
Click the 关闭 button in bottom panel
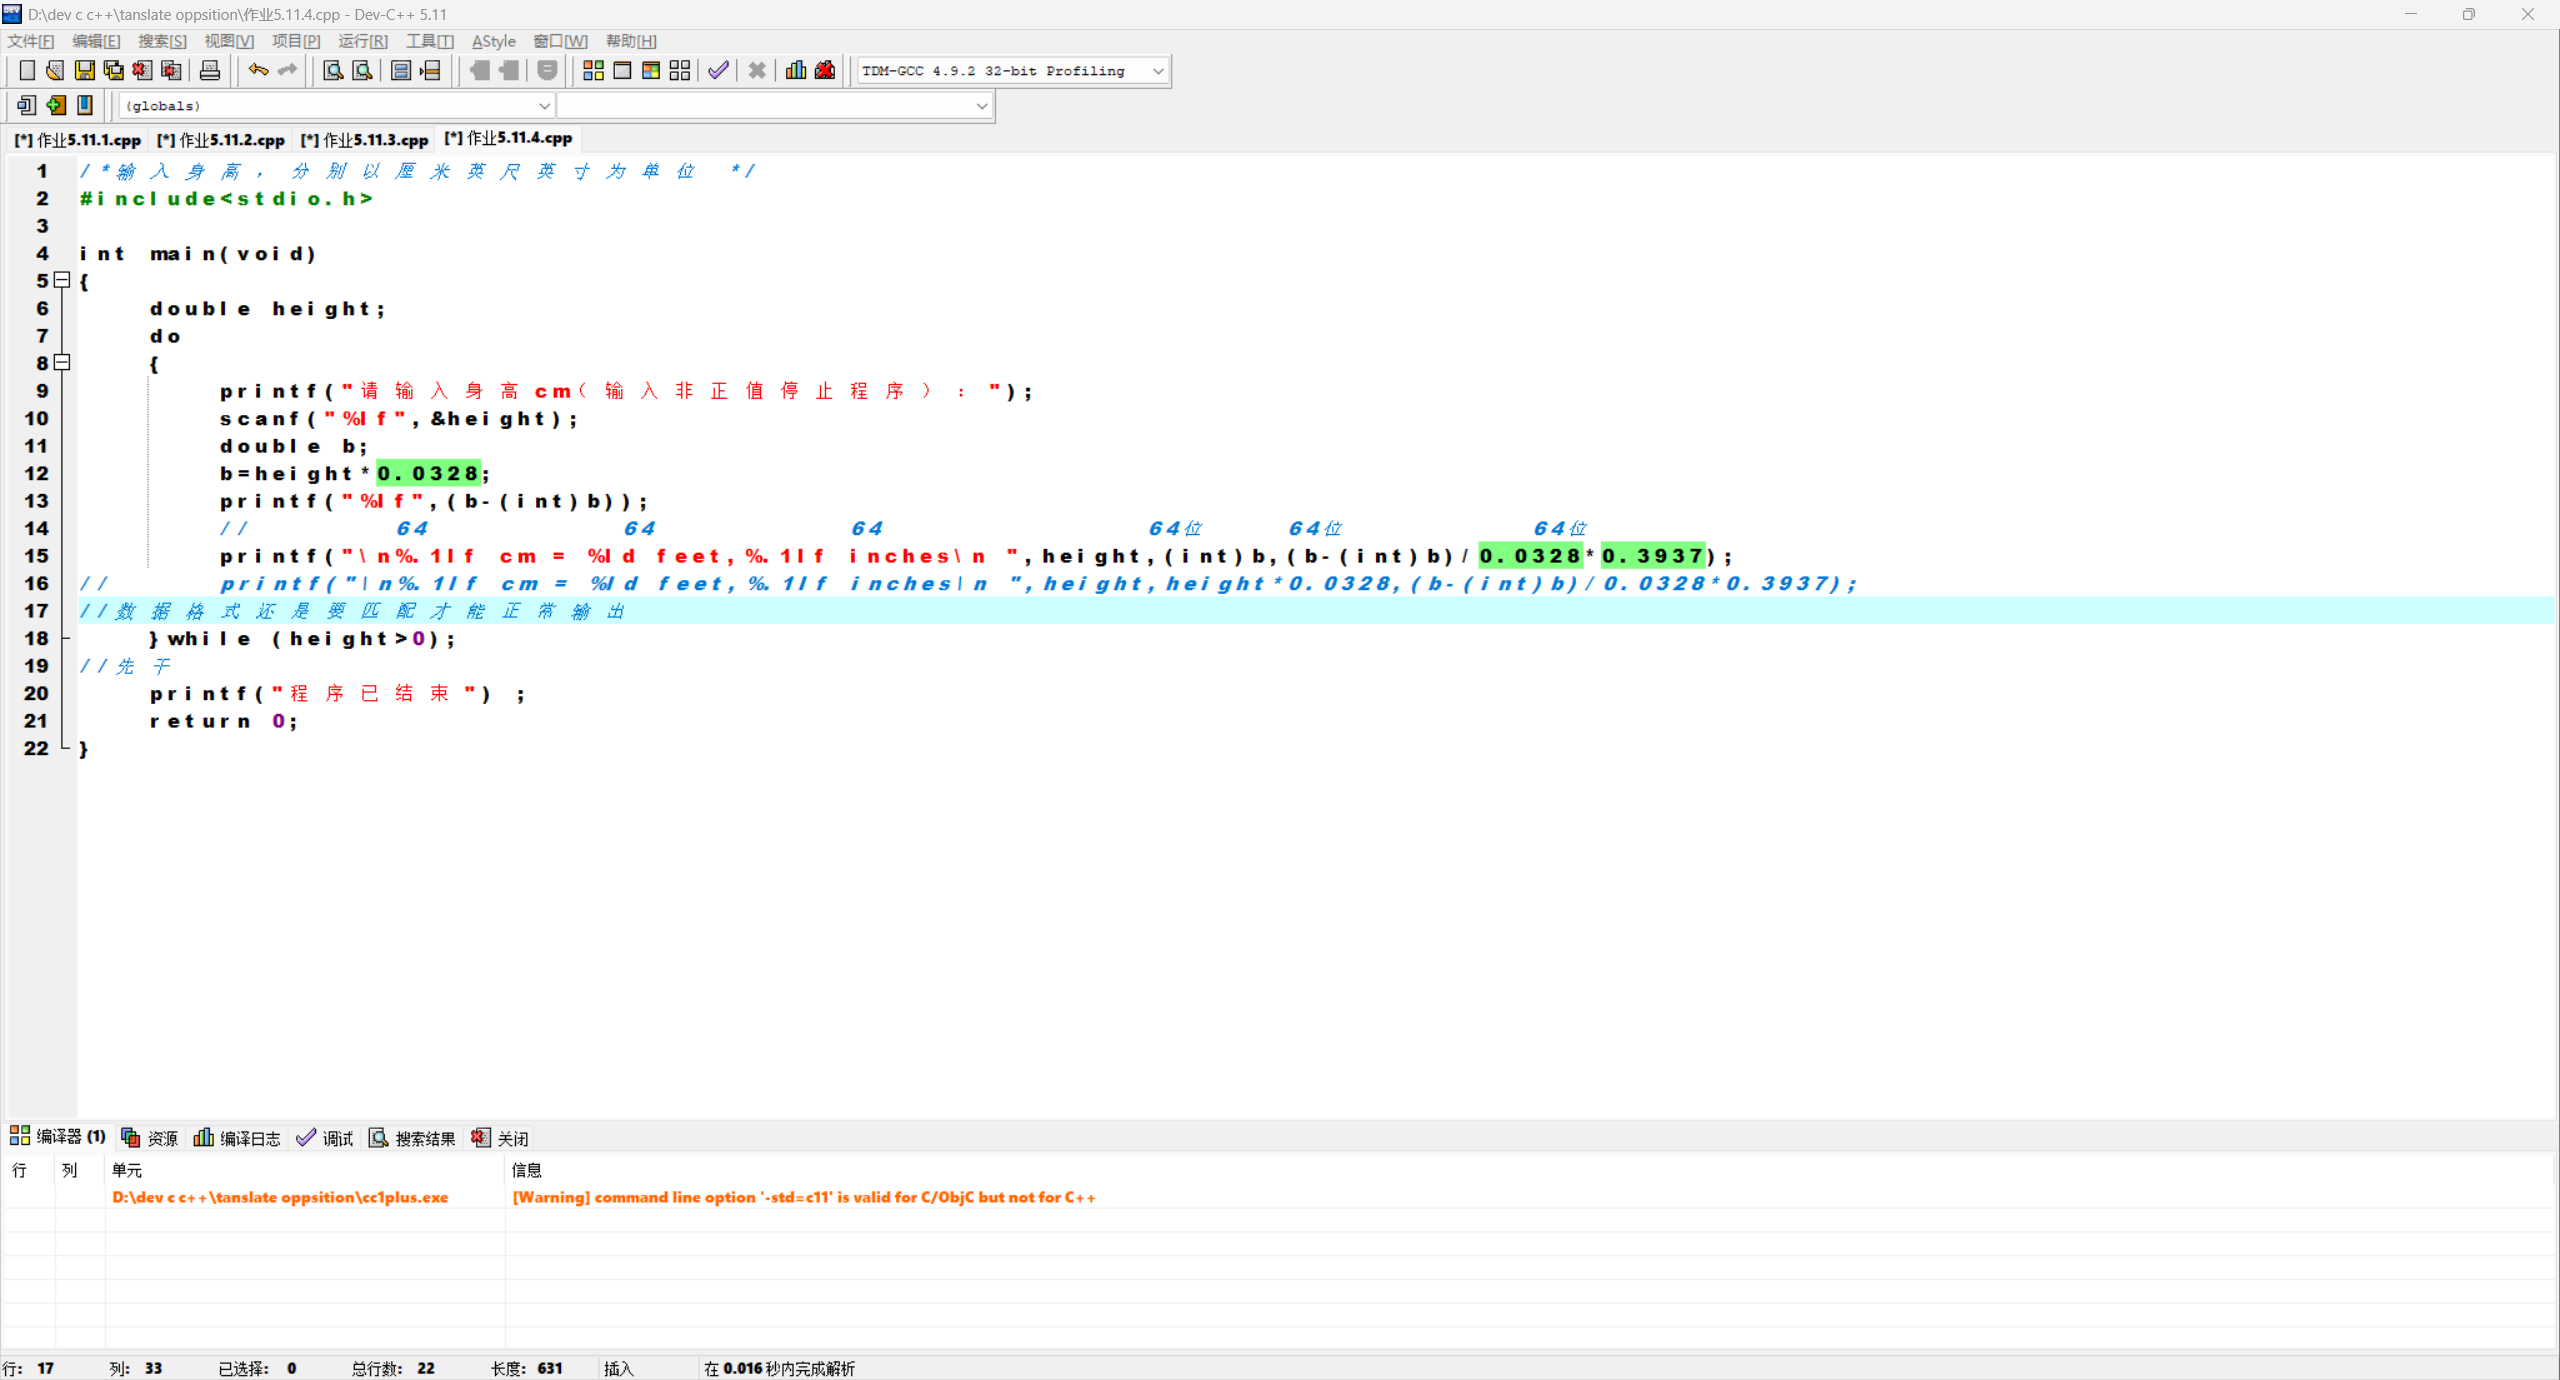[x=501, y=1138]
